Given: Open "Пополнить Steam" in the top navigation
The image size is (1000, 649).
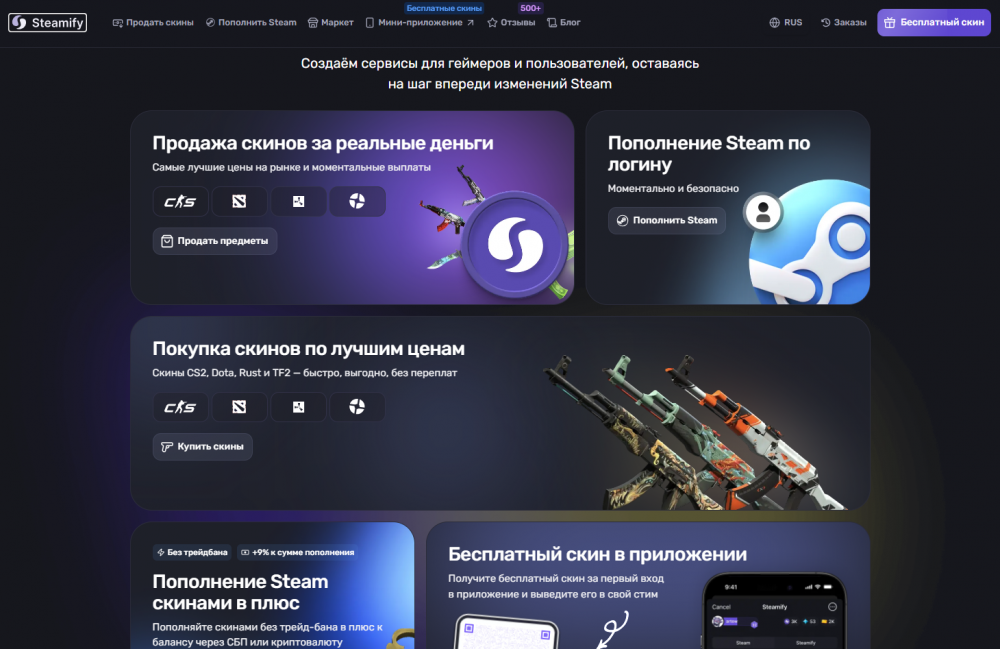Looking at the screenshot, I should (251, 22).
